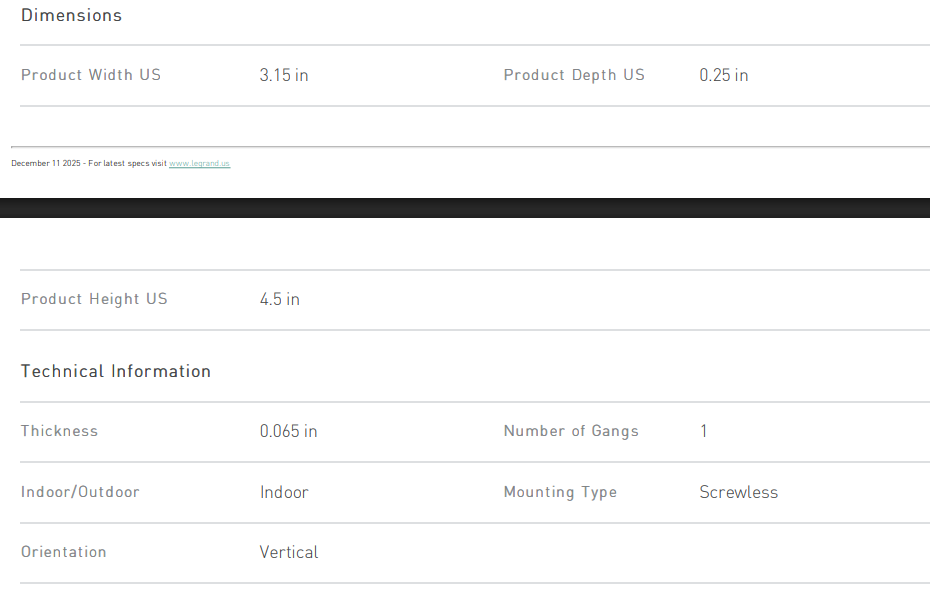The image size is (930, 616).
Task: Select the Number of Gangs value 1
Action: [x=704, y=431]
